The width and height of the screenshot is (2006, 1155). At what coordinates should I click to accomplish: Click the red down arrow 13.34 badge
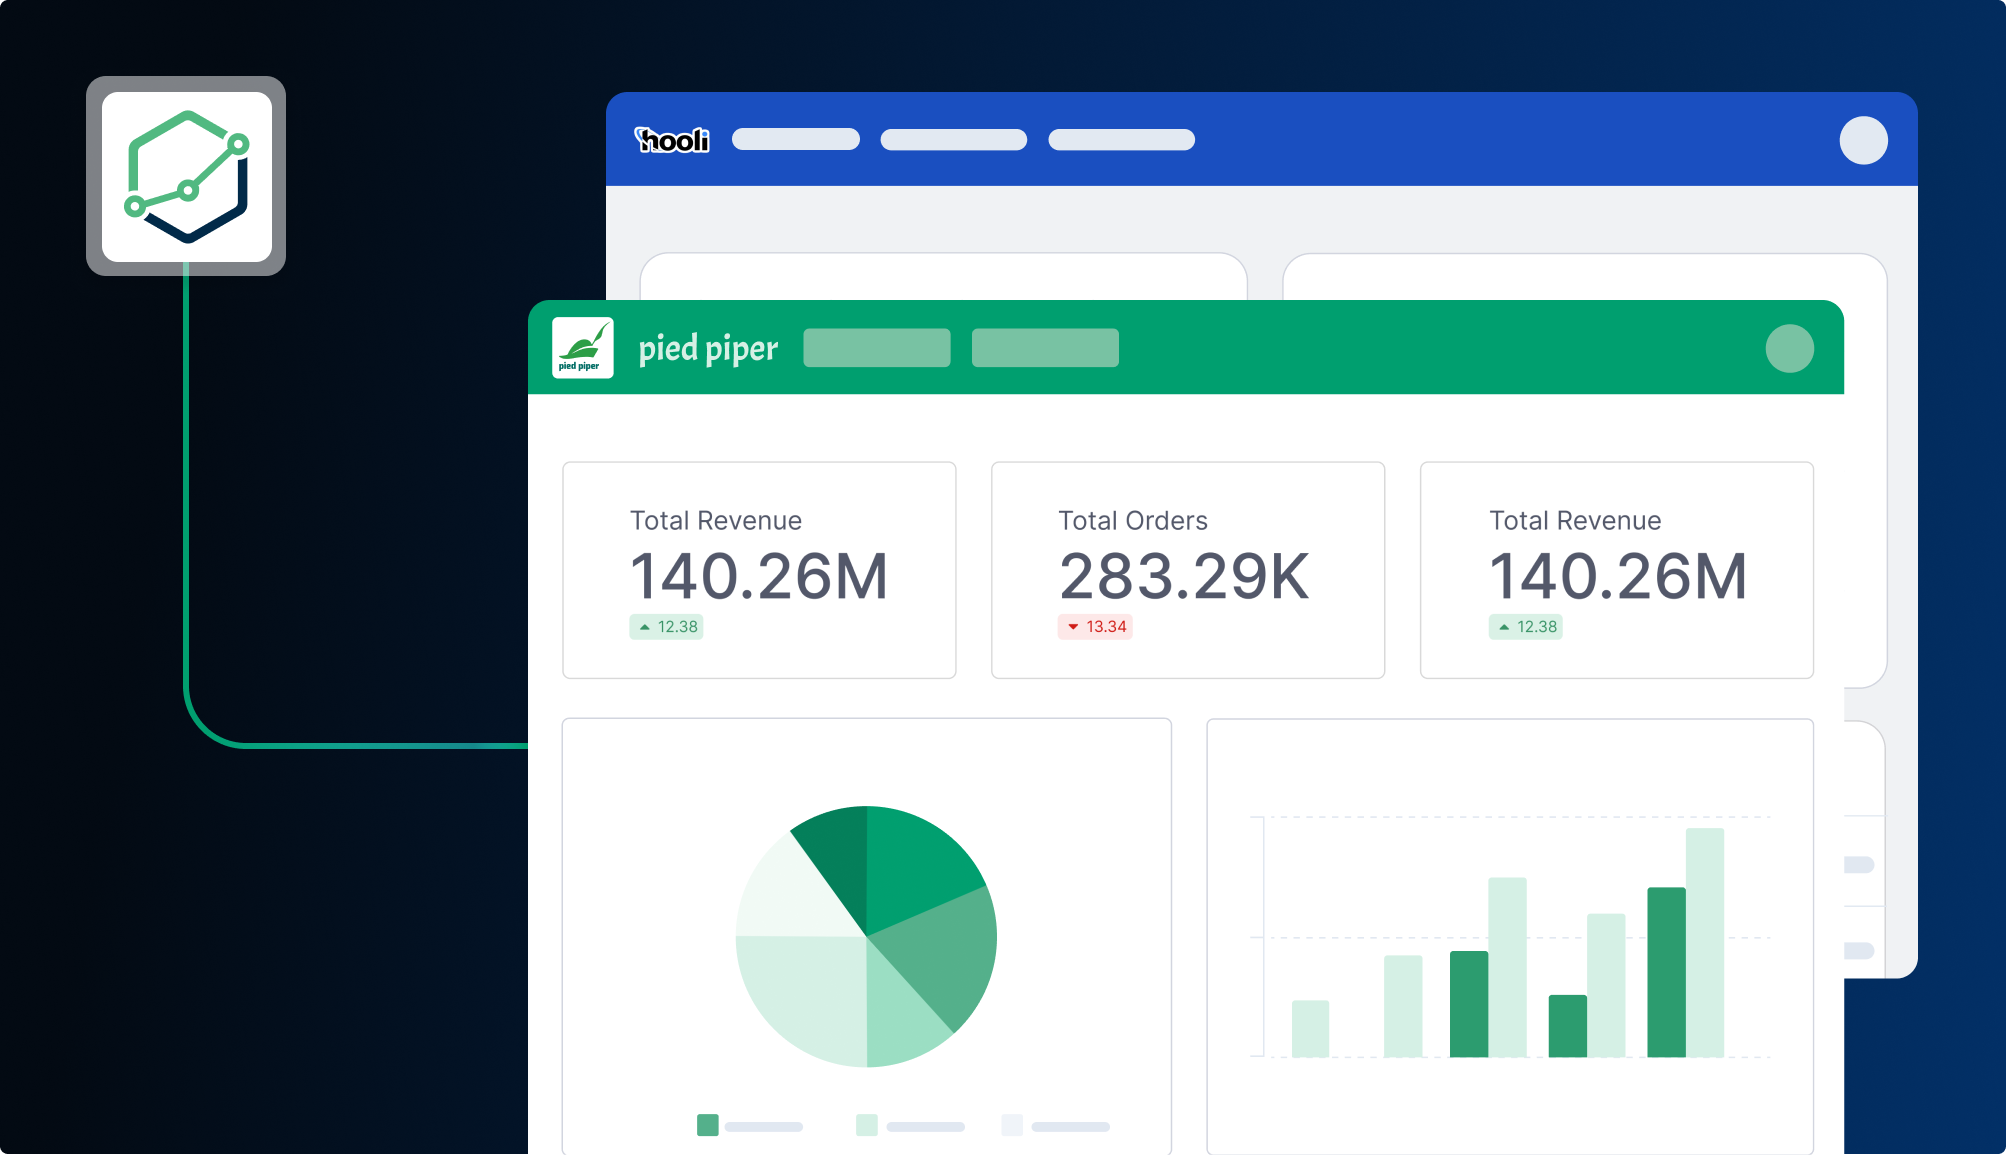click(1095, 627)
